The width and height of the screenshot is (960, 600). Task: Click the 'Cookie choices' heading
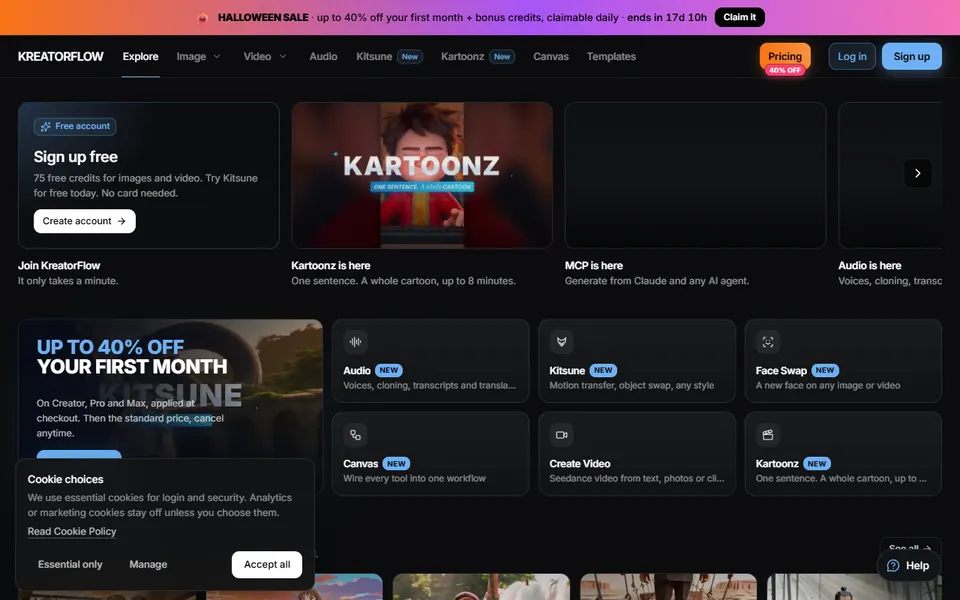pyautogui.click(x=66, y=479)
